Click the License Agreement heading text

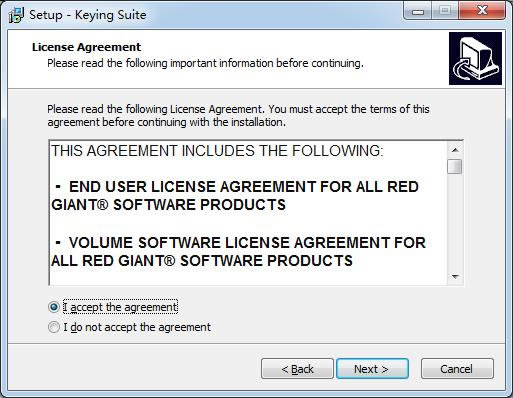tap(87, 47)
